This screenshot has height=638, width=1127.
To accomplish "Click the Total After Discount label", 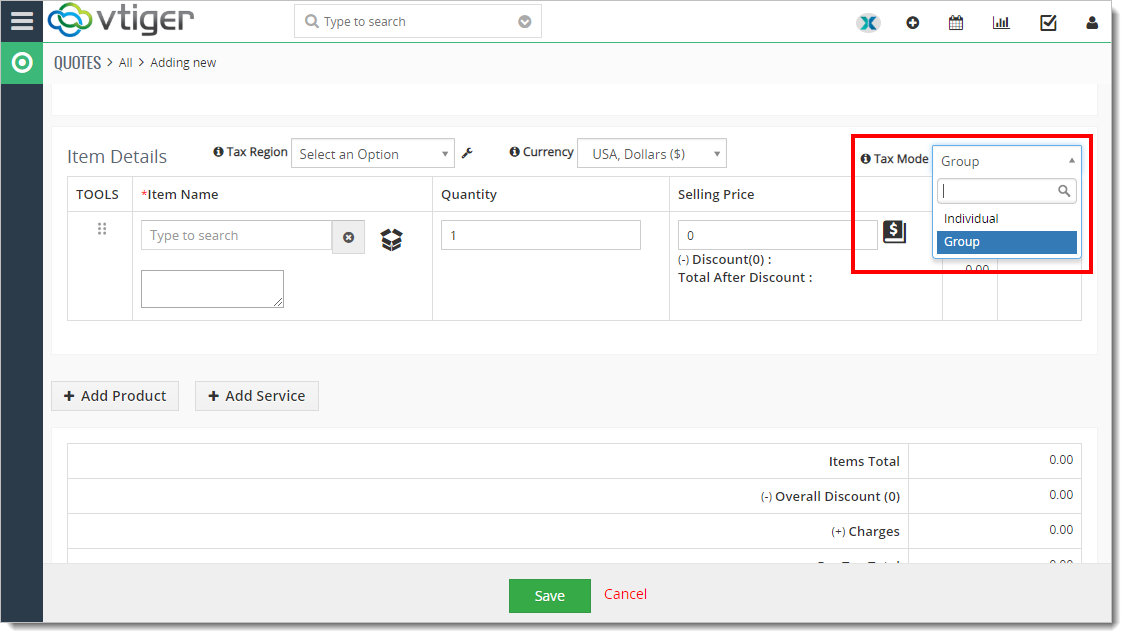I will pyautogui.click(x=745, y=277).
